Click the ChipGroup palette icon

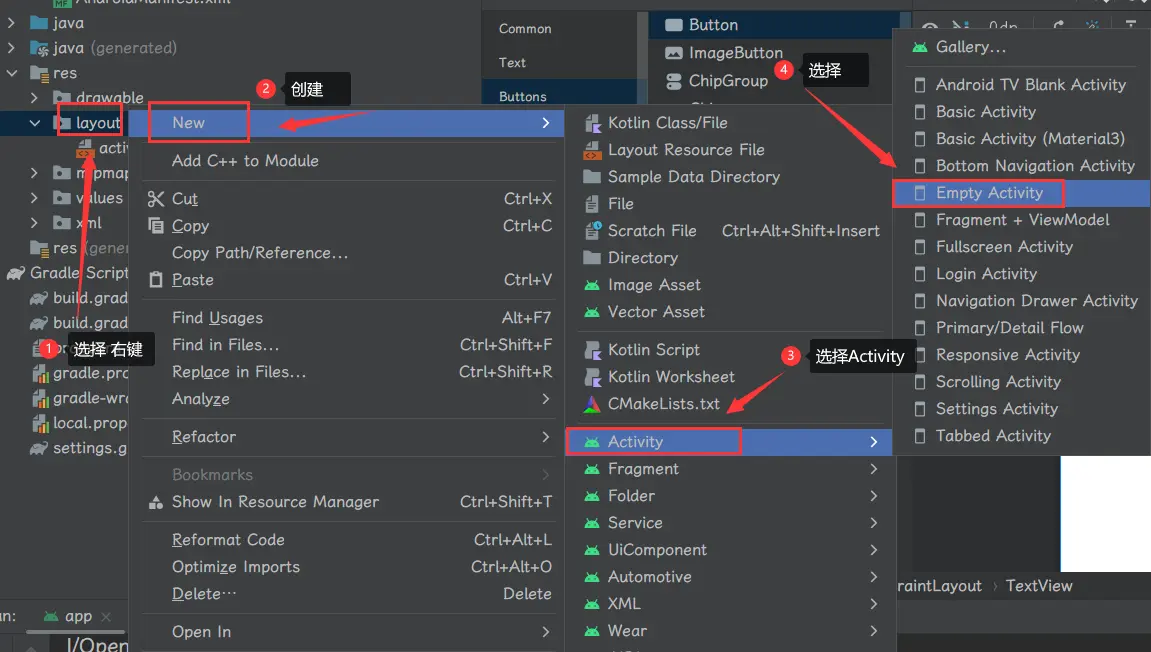coord(673,81)
